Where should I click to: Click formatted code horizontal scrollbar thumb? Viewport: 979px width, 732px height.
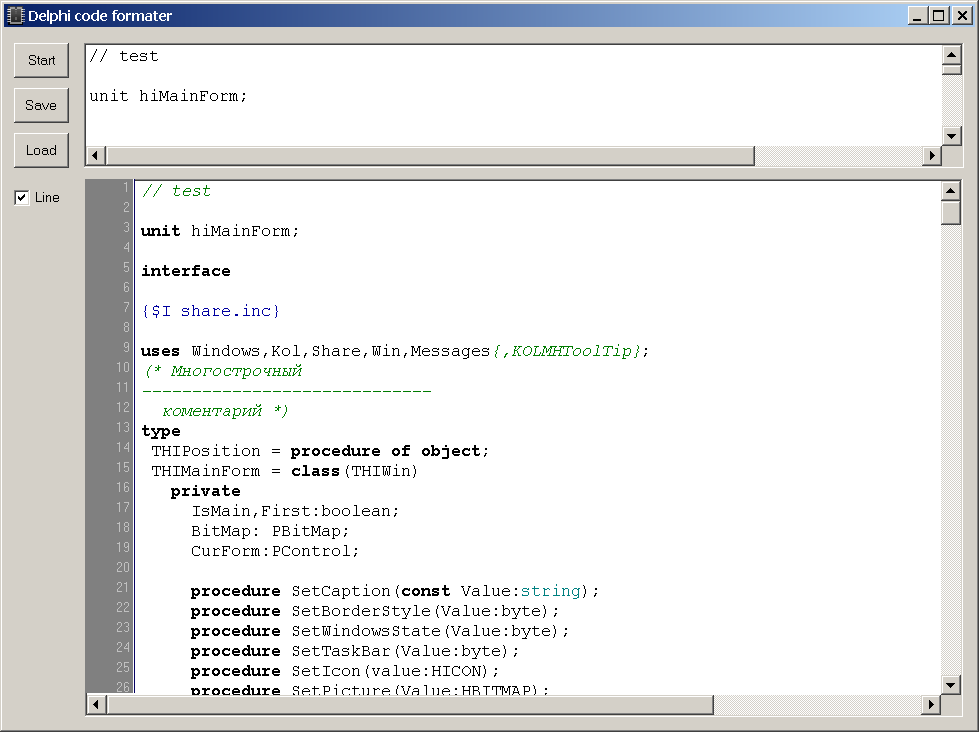[410, 705]
